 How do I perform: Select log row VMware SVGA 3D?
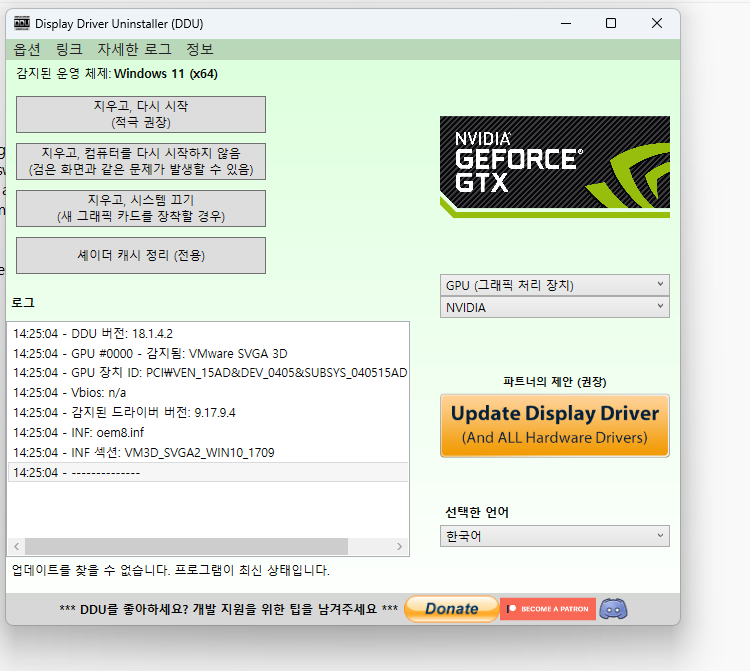[x=208, y=353]
